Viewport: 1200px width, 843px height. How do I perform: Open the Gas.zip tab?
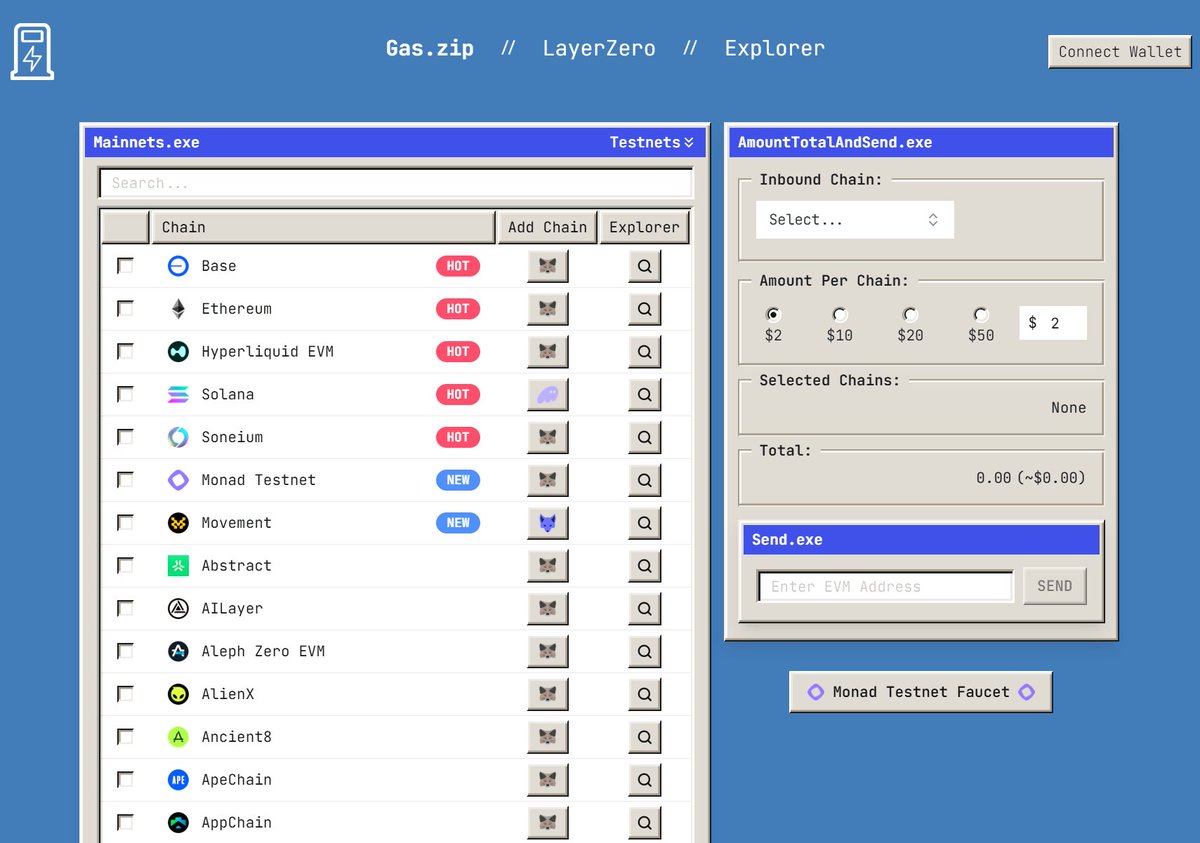[430, 48]
